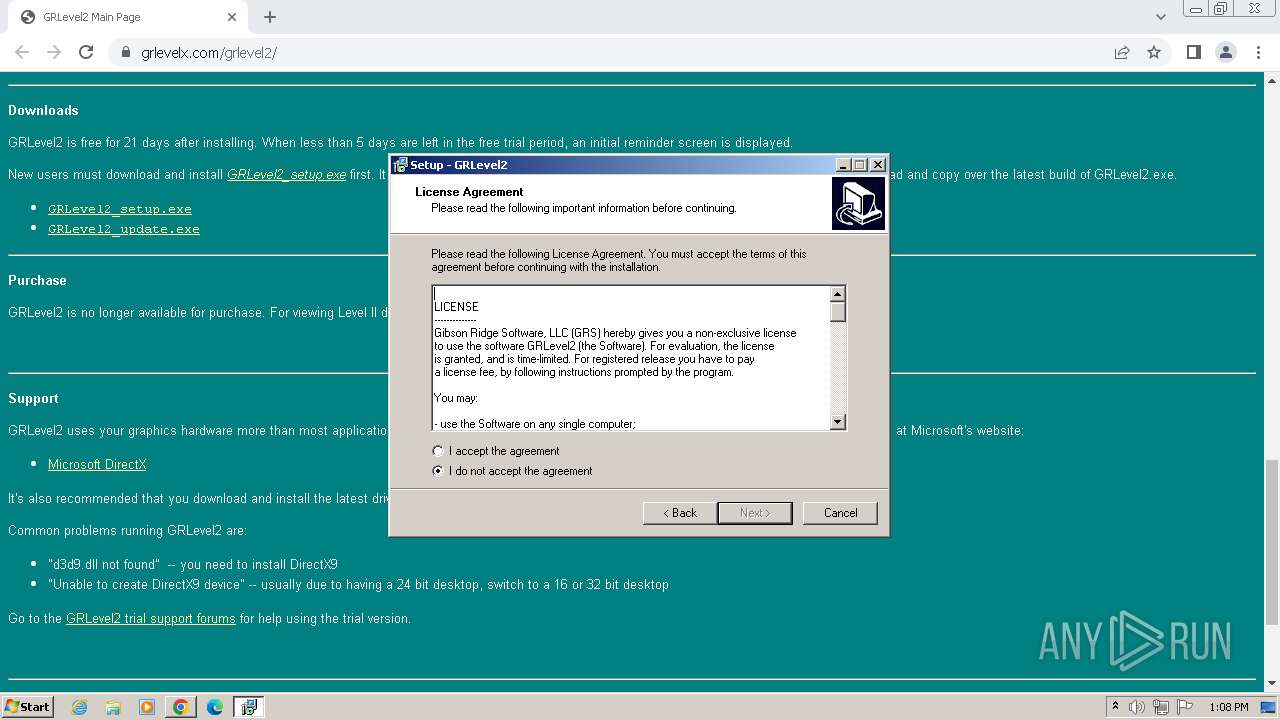Viewport: 1280px width, 720px height.
Task: Open the Chrome profile menu
Action: (x=1226, y=52)
